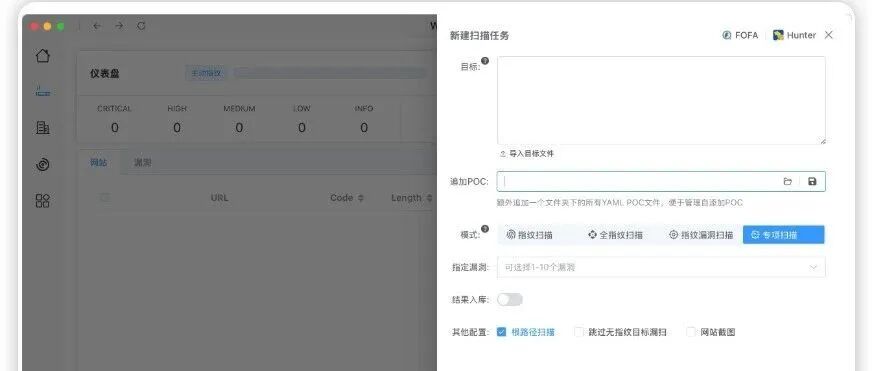This screenshot has height=371, width=872.
Task: Open the home icon in sidebar
Action: point(43,55)
